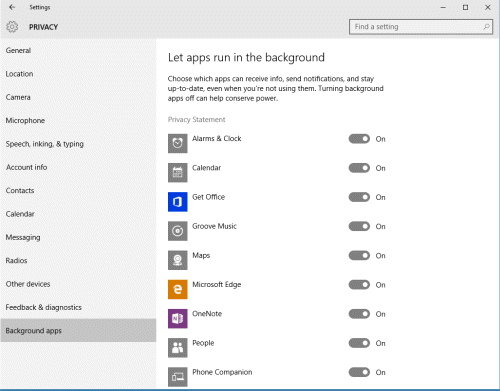The height and width of the screenshot is (391, 500).
Task: Select Microphone in the sidebar
Action: [x=78, y=120]
